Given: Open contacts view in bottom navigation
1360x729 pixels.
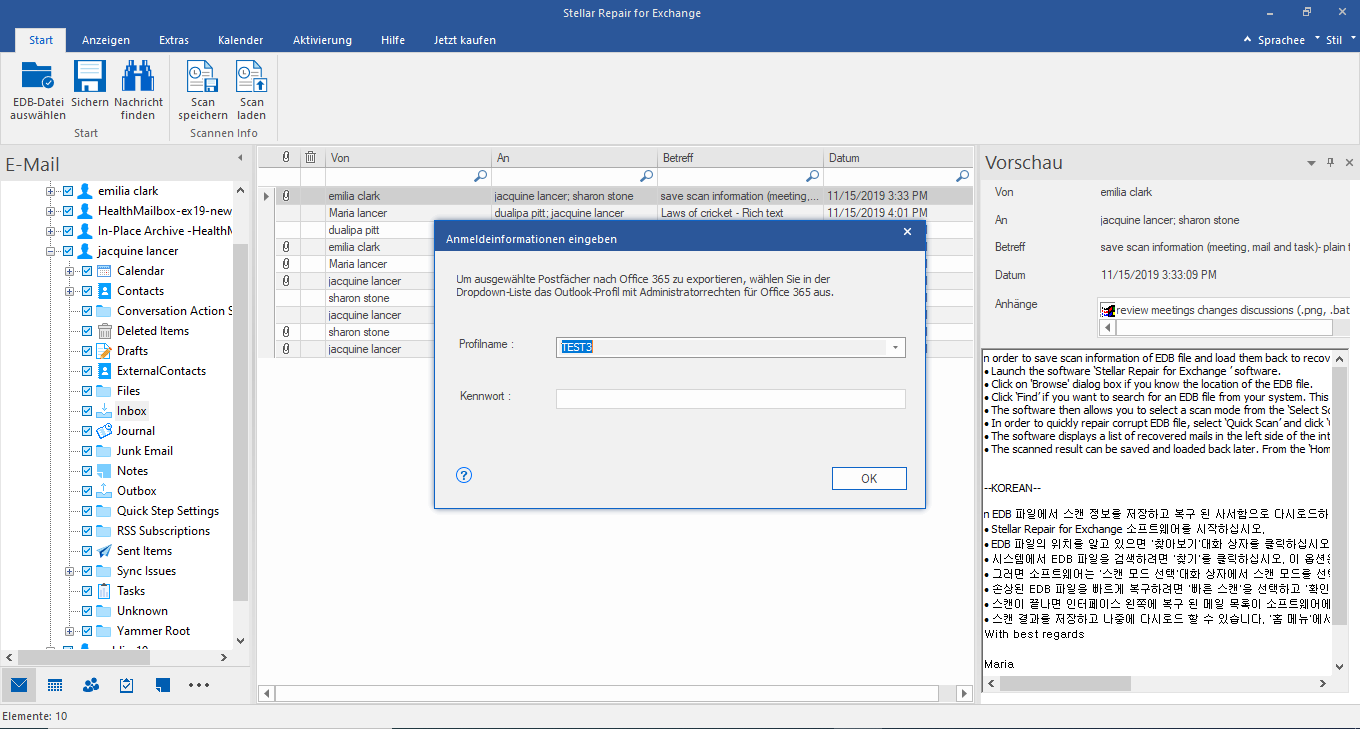Looking at the screenshot, I should 91,685.
